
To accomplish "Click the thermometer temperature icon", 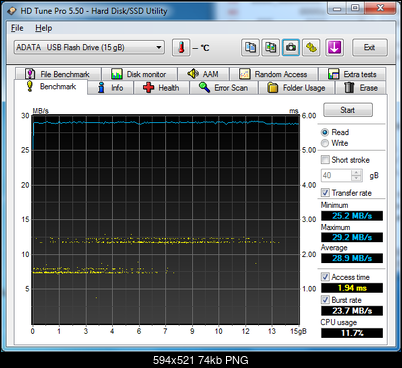I will pyautogui.click(x=181, y=47).
